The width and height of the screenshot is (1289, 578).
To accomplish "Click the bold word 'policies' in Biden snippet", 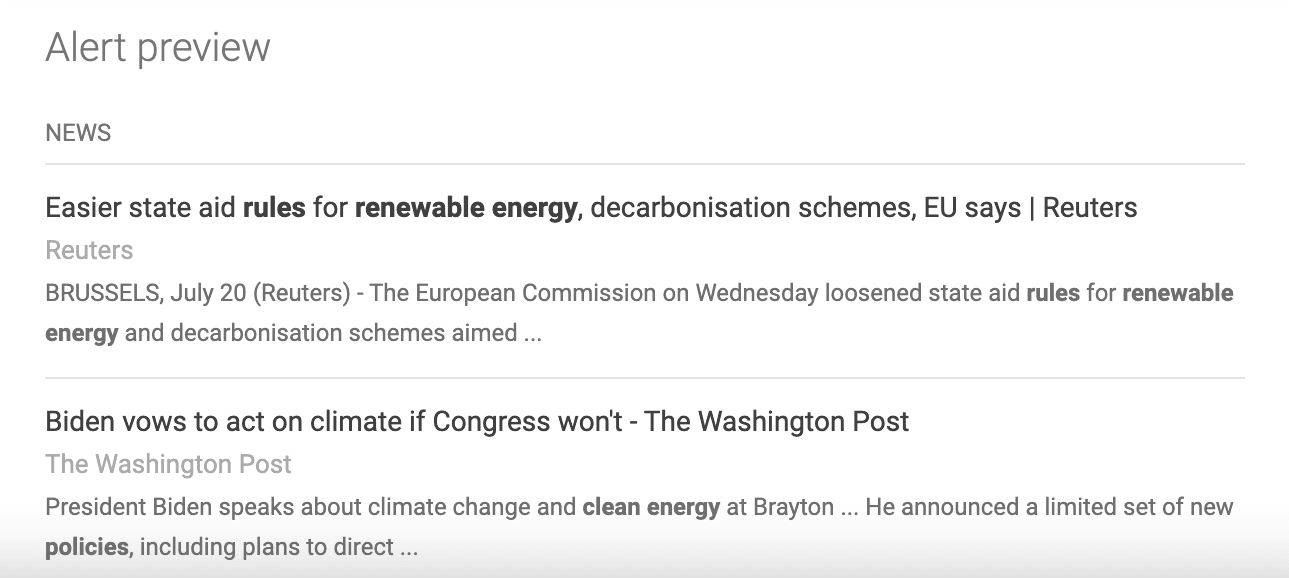I will (x=87, y=548).
